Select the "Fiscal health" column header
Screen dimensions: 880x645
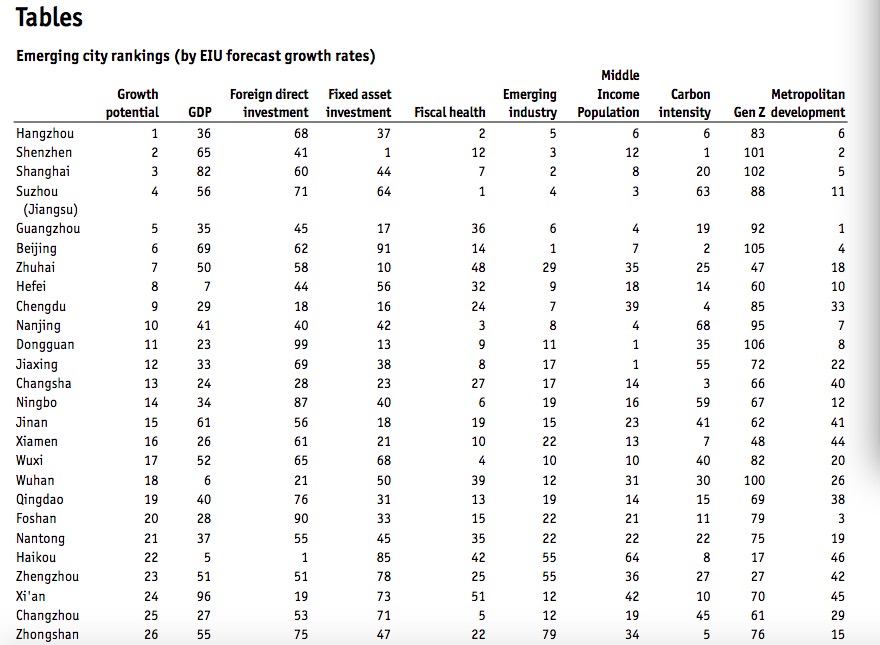[449, 112]
